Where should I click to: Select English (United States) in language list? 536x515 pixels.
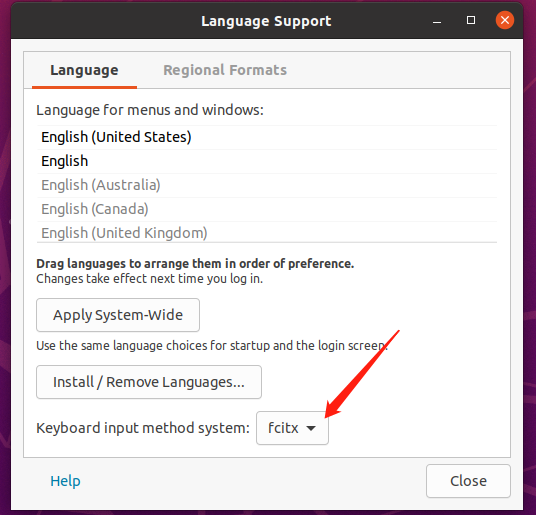tap(267, 137)
